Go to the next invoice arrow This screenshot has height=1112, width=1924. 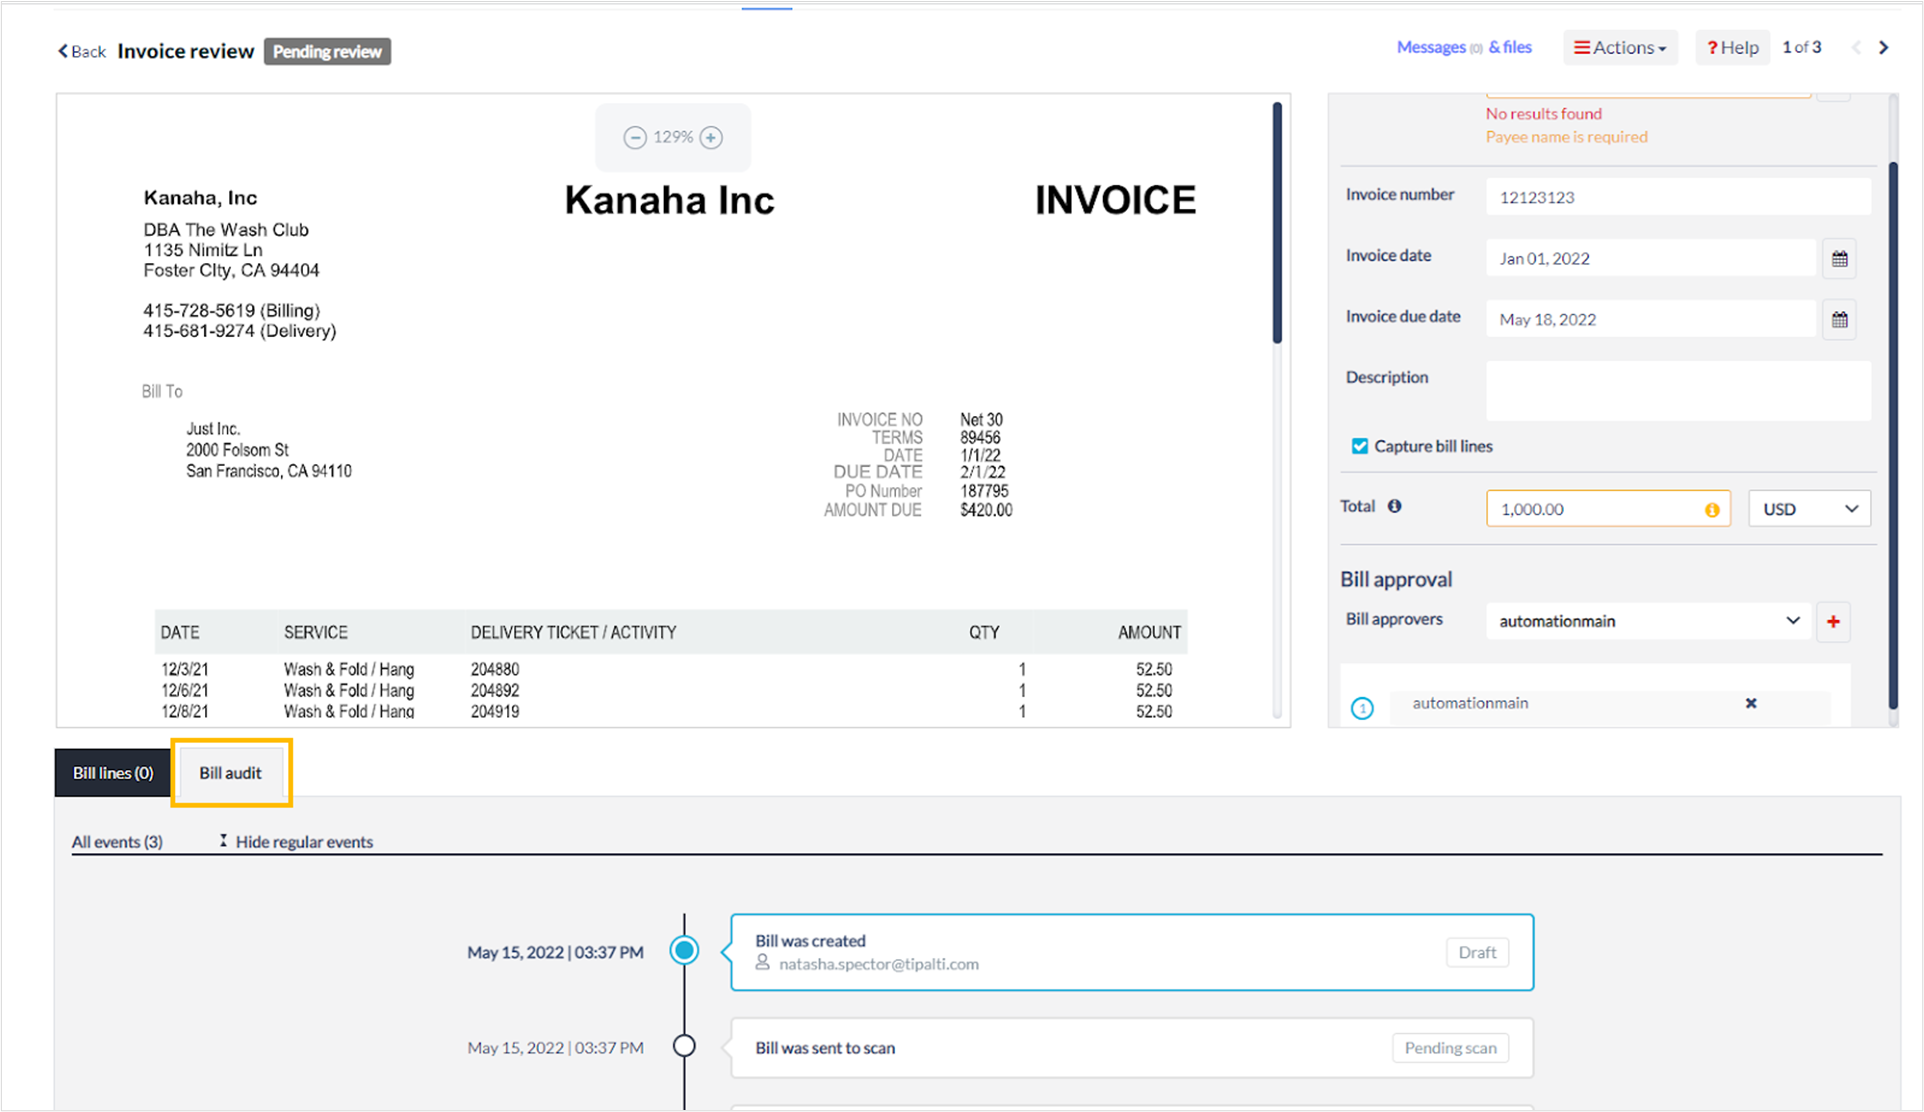pos(1884,48)
